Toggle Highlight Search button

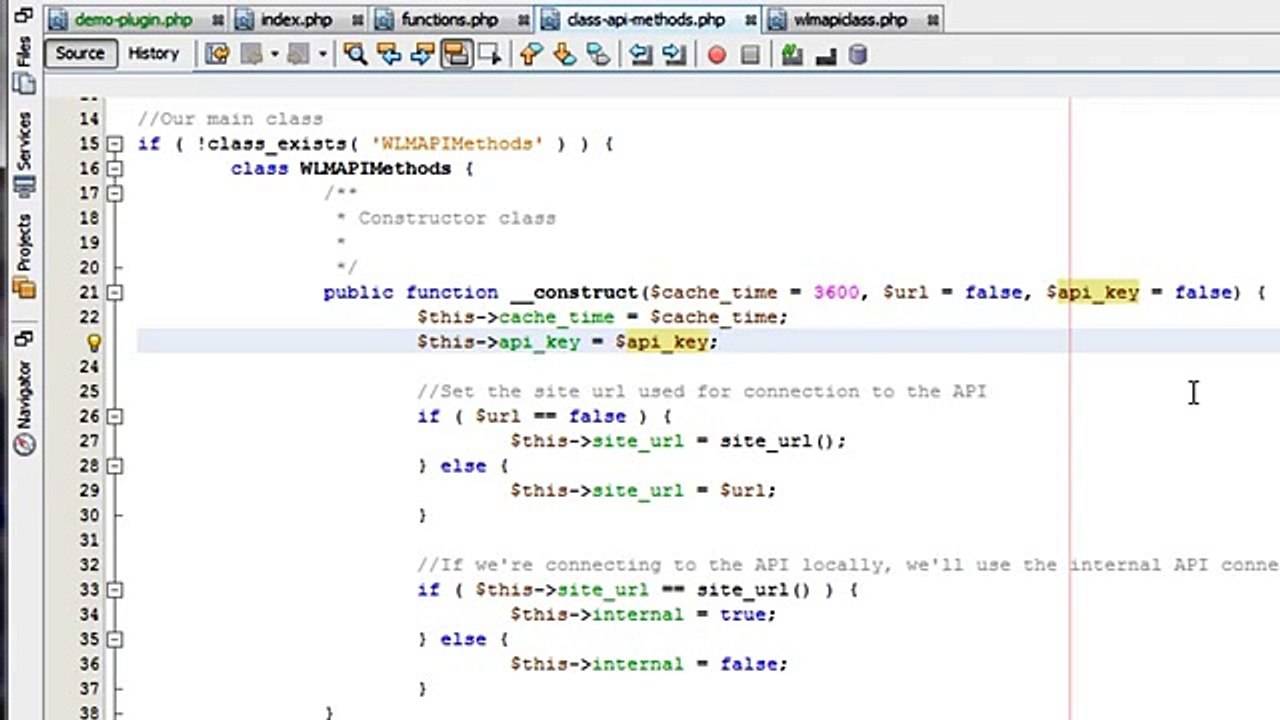[x=456, y=54]
